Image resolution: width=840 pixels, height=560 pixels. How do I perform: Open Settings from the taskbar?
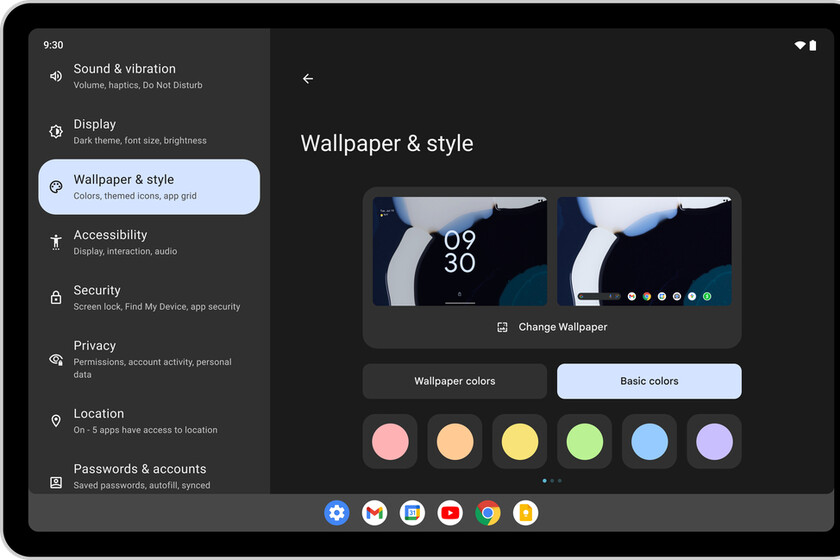(336, 513)
